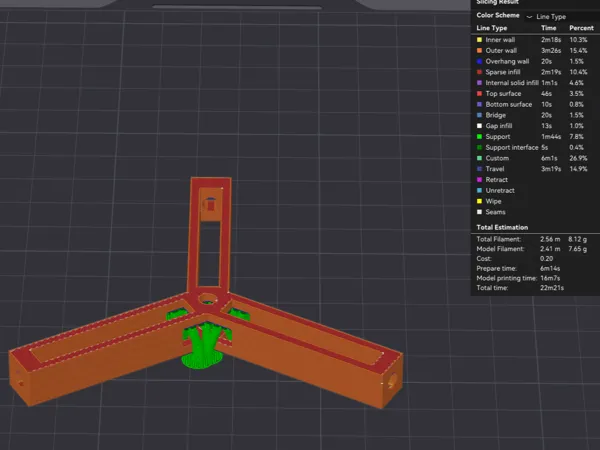
Task: Click the Total Filament 2.56 m value
Action: pos(550,239)
